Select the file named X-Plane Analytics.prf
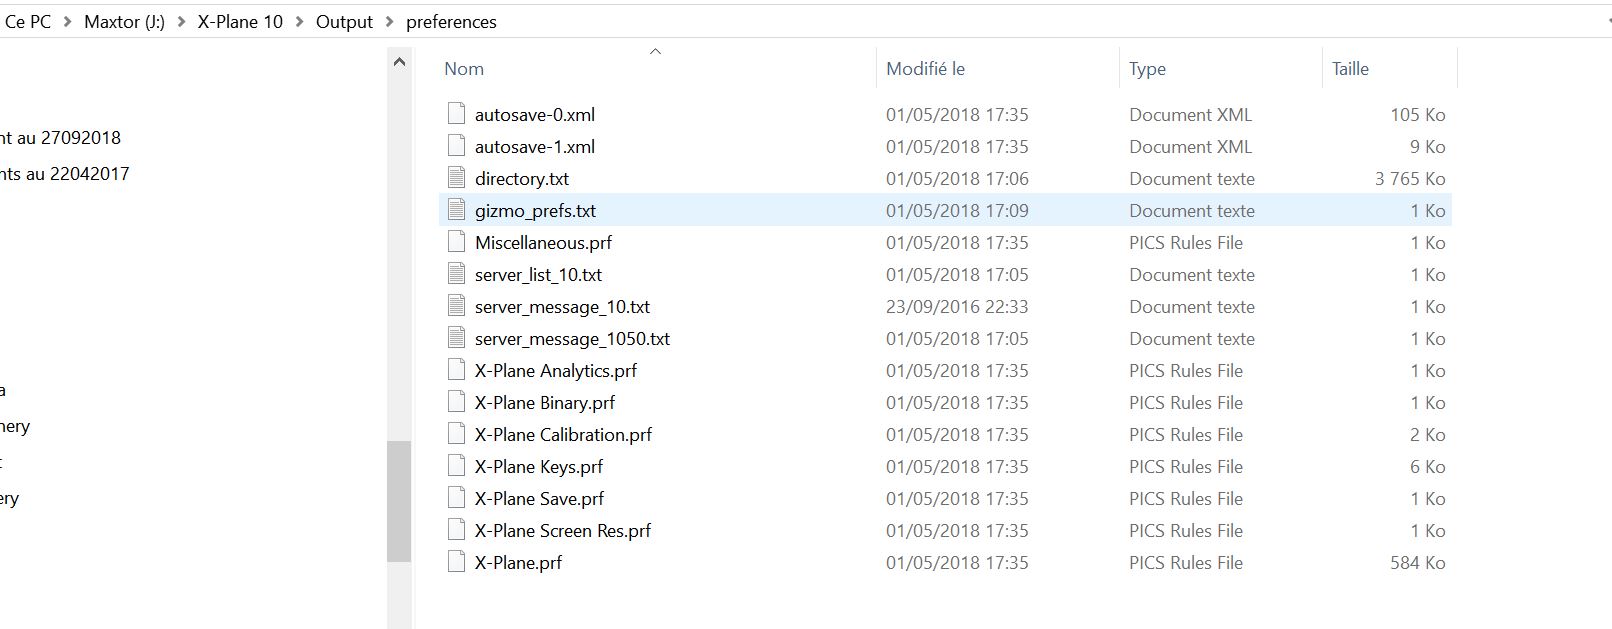Image resolution: width=1612 pixels, height=629 pixels. coord(556,371)
